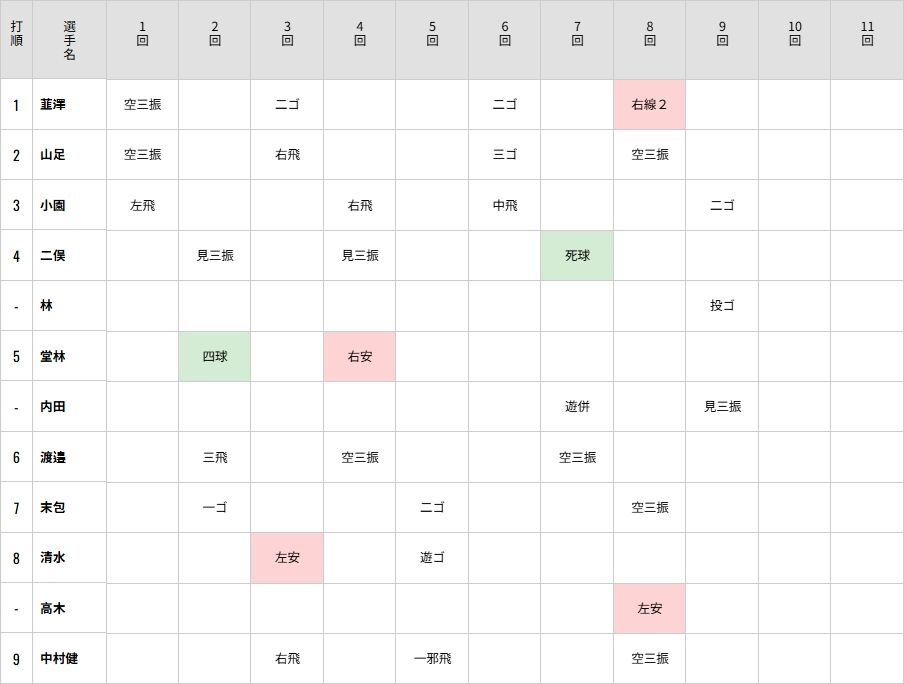Select 堂林's pink 右安 result cell
The width and height of the screenshot is (904, 684).
(x=360, y=357)
